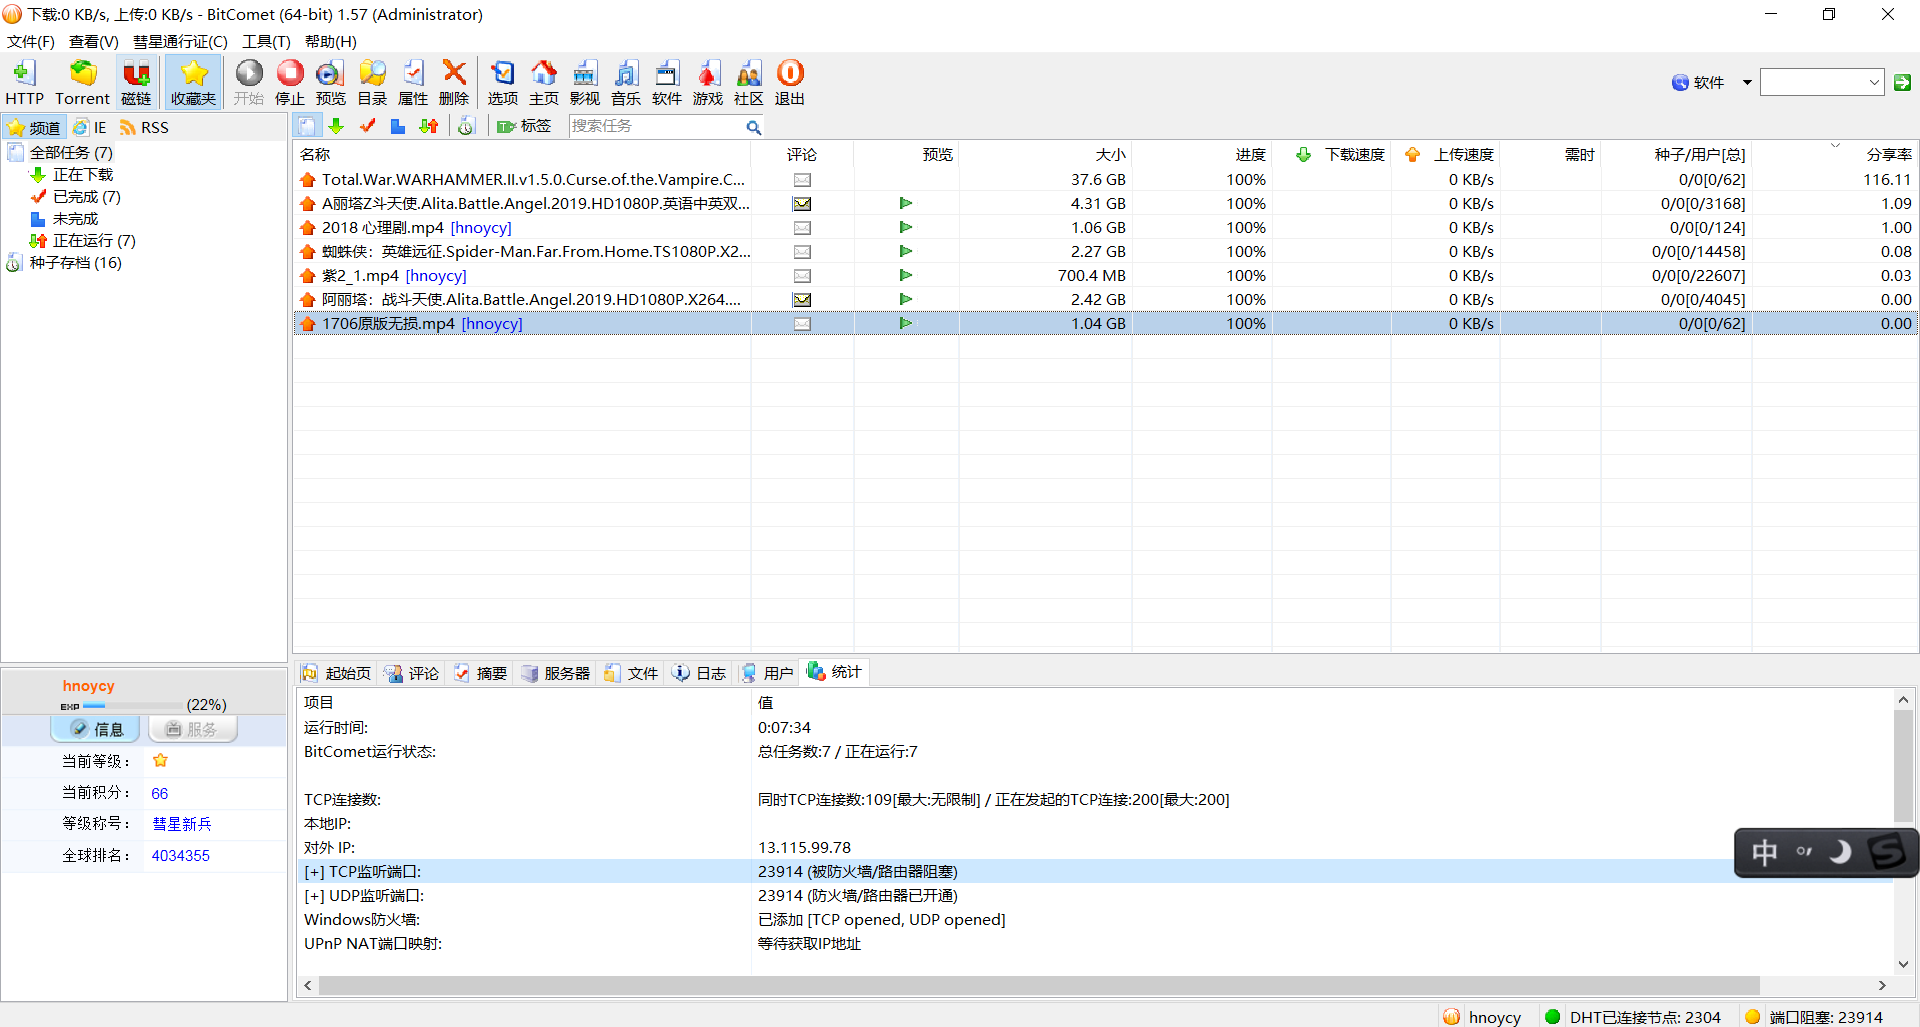
Task: Toggle the 收藏夹 favorites panel button
Action: (x=193, y=82)
